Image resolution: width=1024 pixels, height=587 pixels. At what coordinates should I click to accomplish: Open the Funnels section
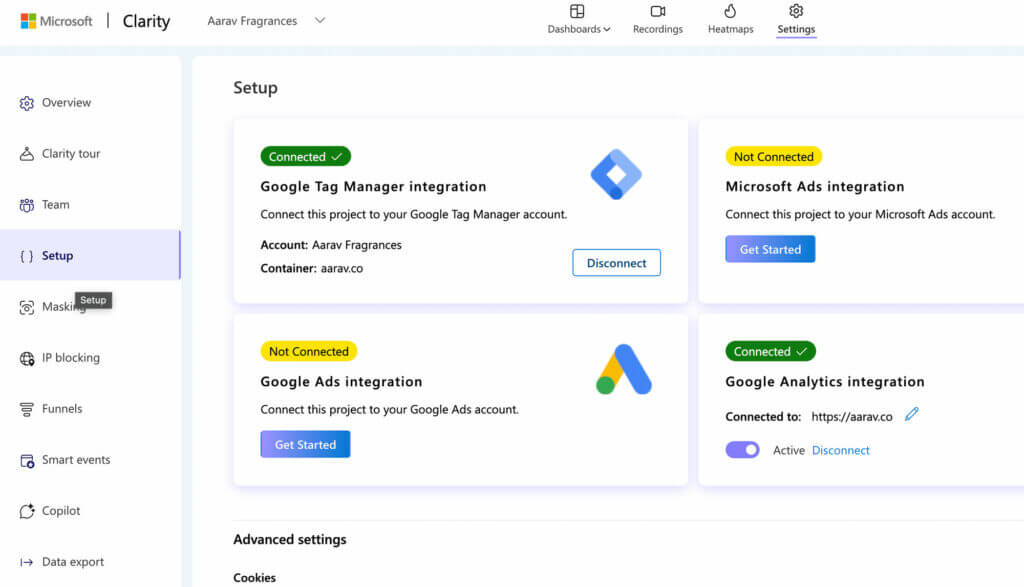point(61,408)
